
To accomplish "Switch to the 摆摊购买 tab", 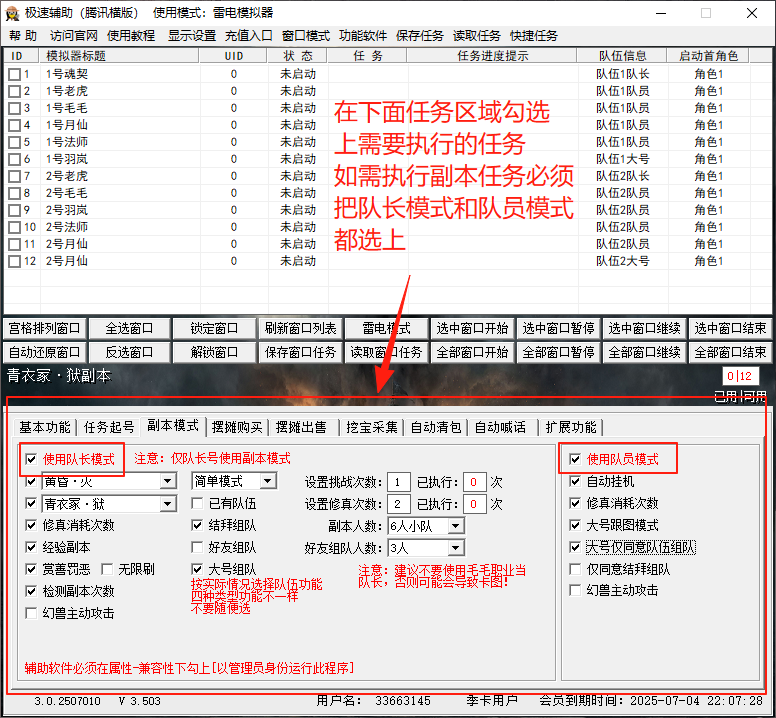I will coord(237,427).
